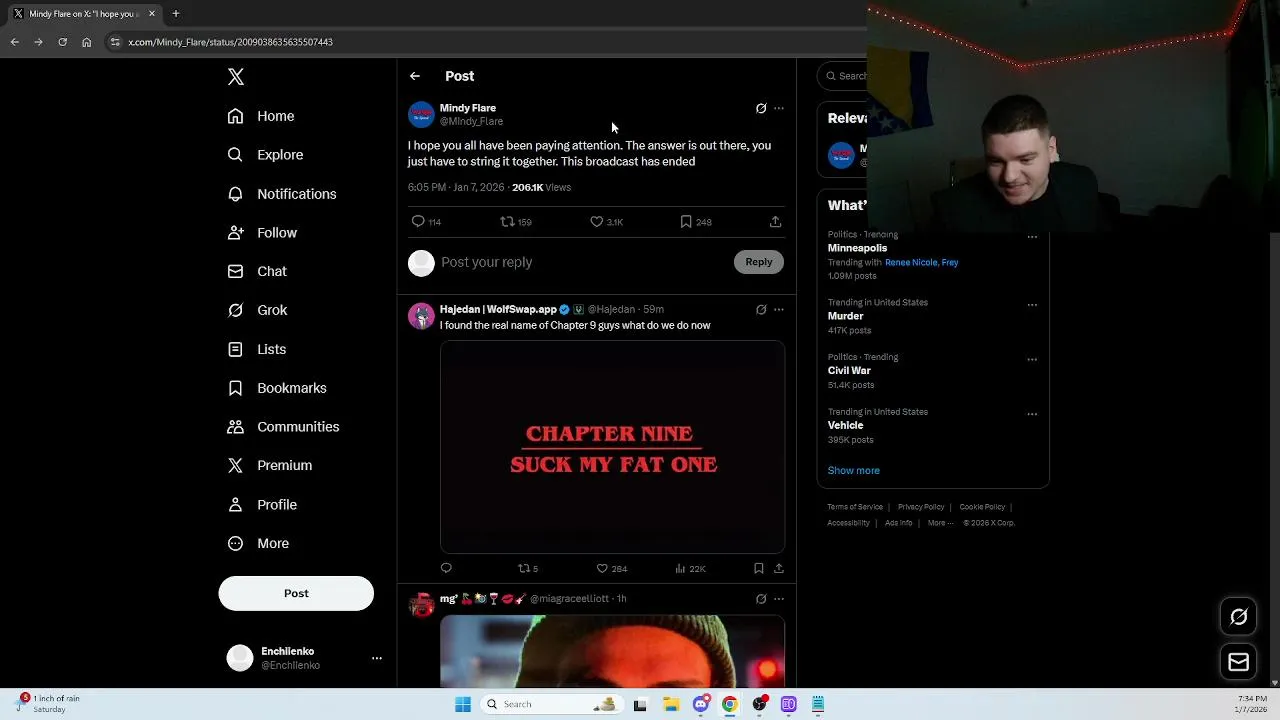Open File Explorer from taskbar

click(671, 704)
